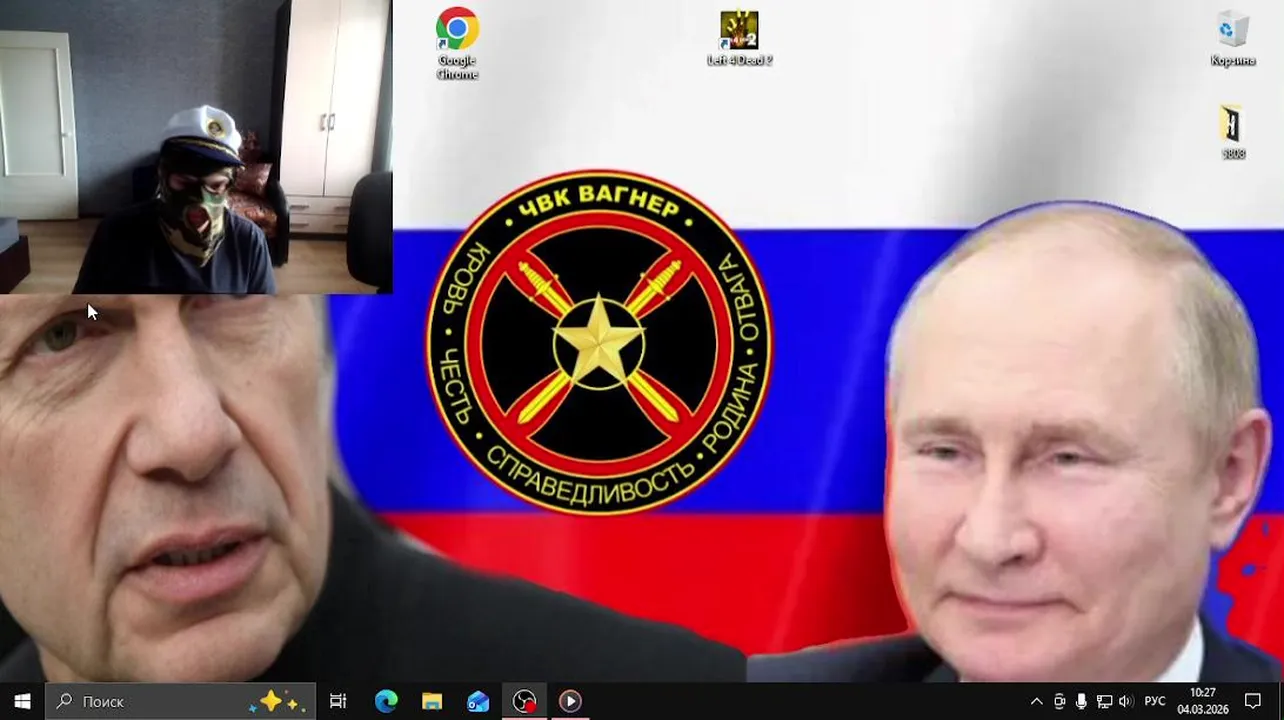Open Outlook from the taskbar
Screen dimensions: 1284x720
(478, 701)
